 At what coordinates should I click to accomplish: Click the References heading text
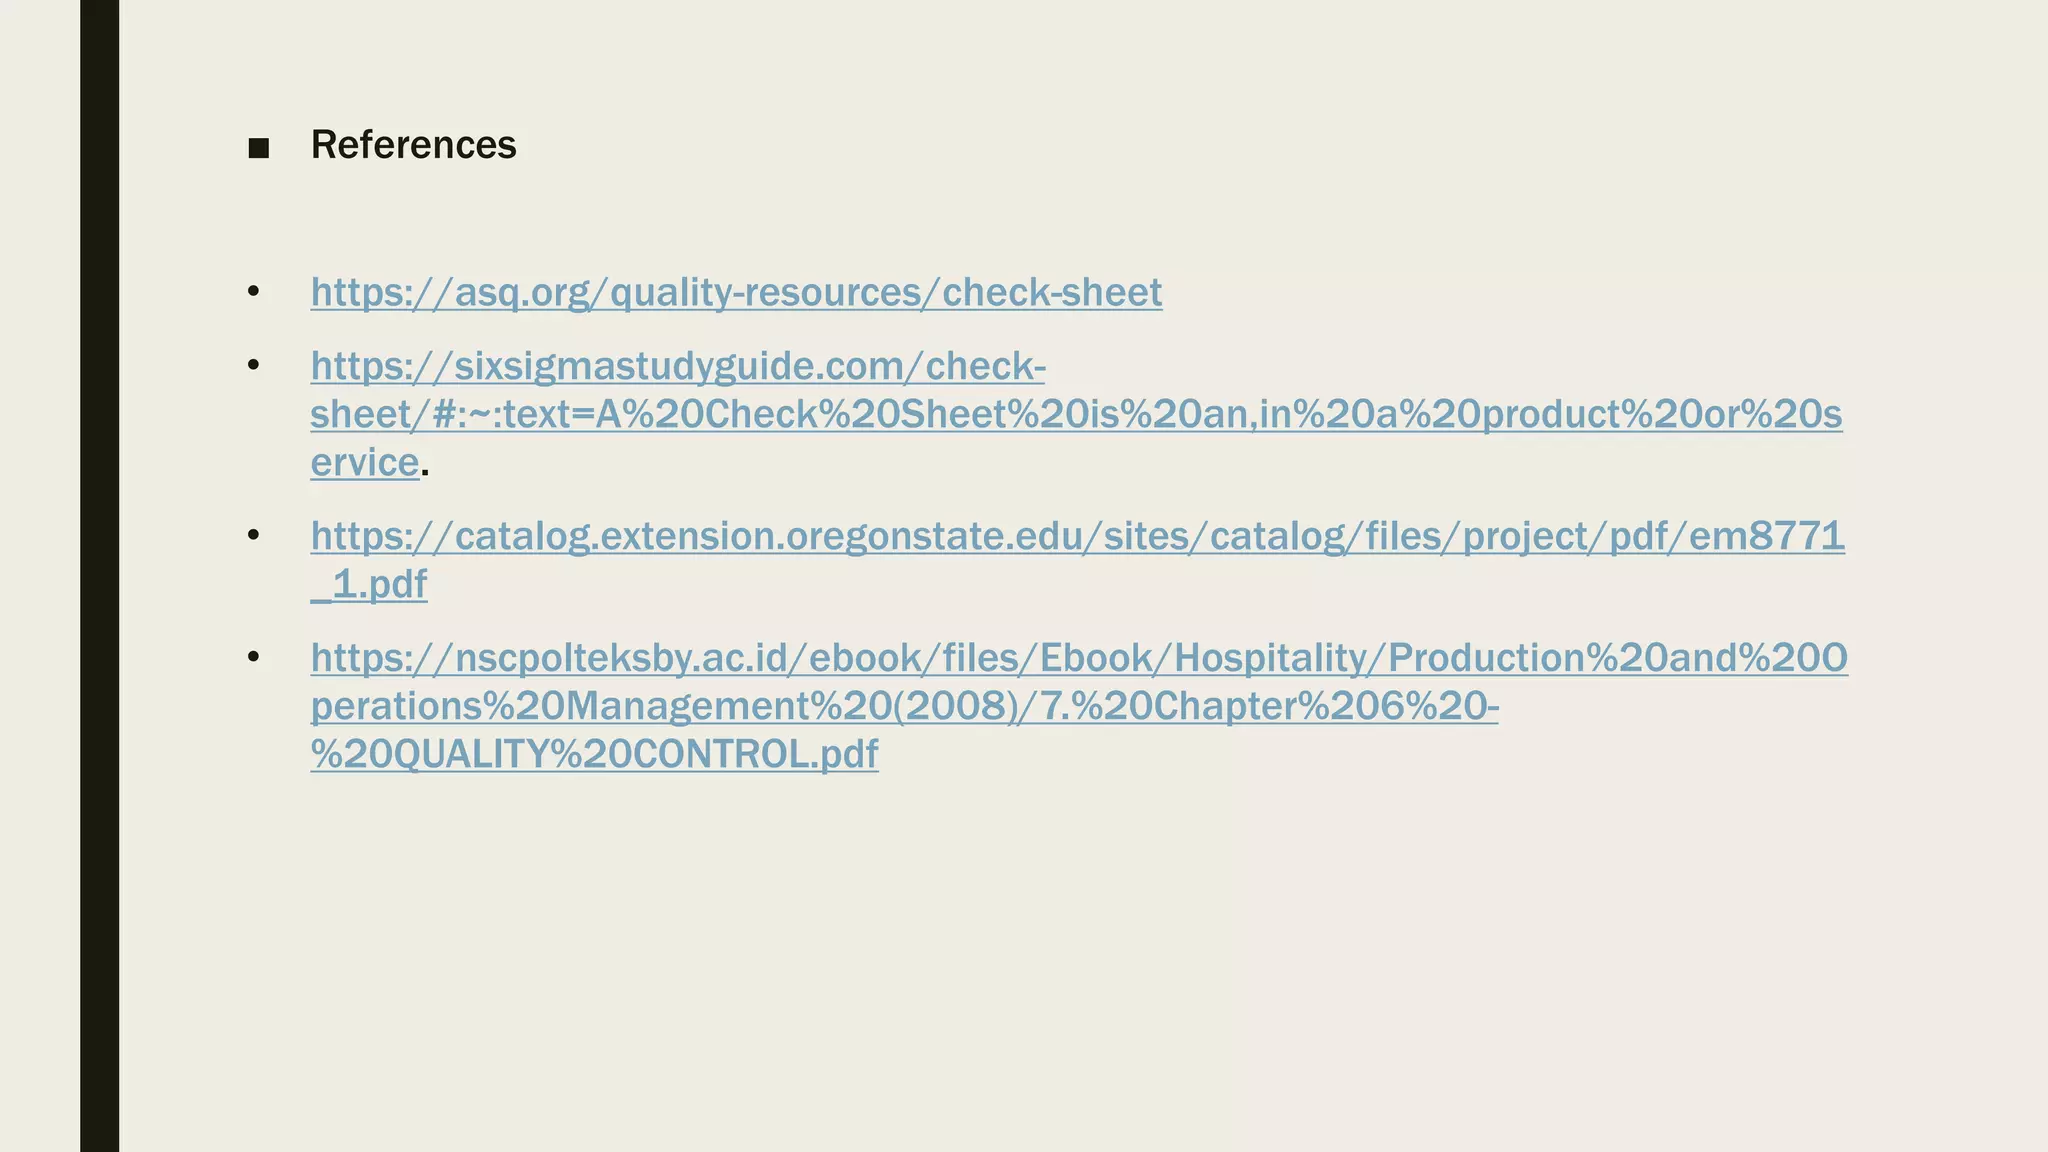point(414,145)
